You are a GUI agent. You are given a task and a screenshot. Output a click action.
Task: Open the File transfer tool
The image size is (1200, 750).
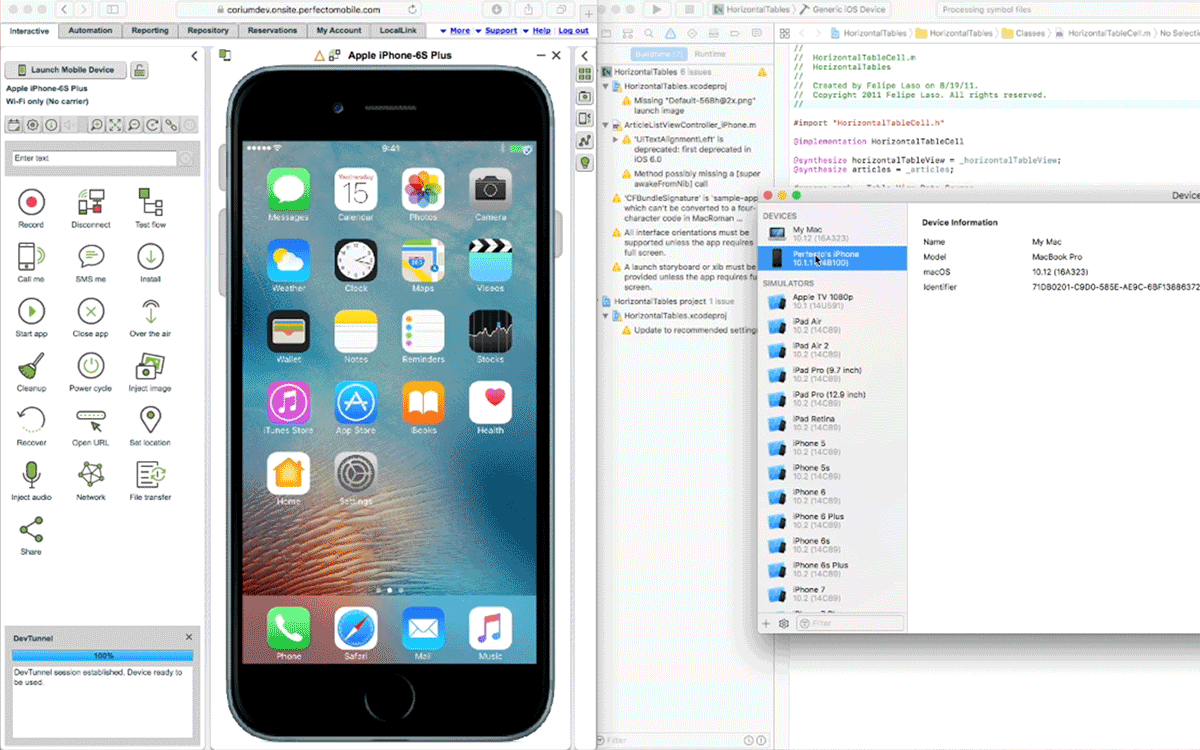coord(150,474)
